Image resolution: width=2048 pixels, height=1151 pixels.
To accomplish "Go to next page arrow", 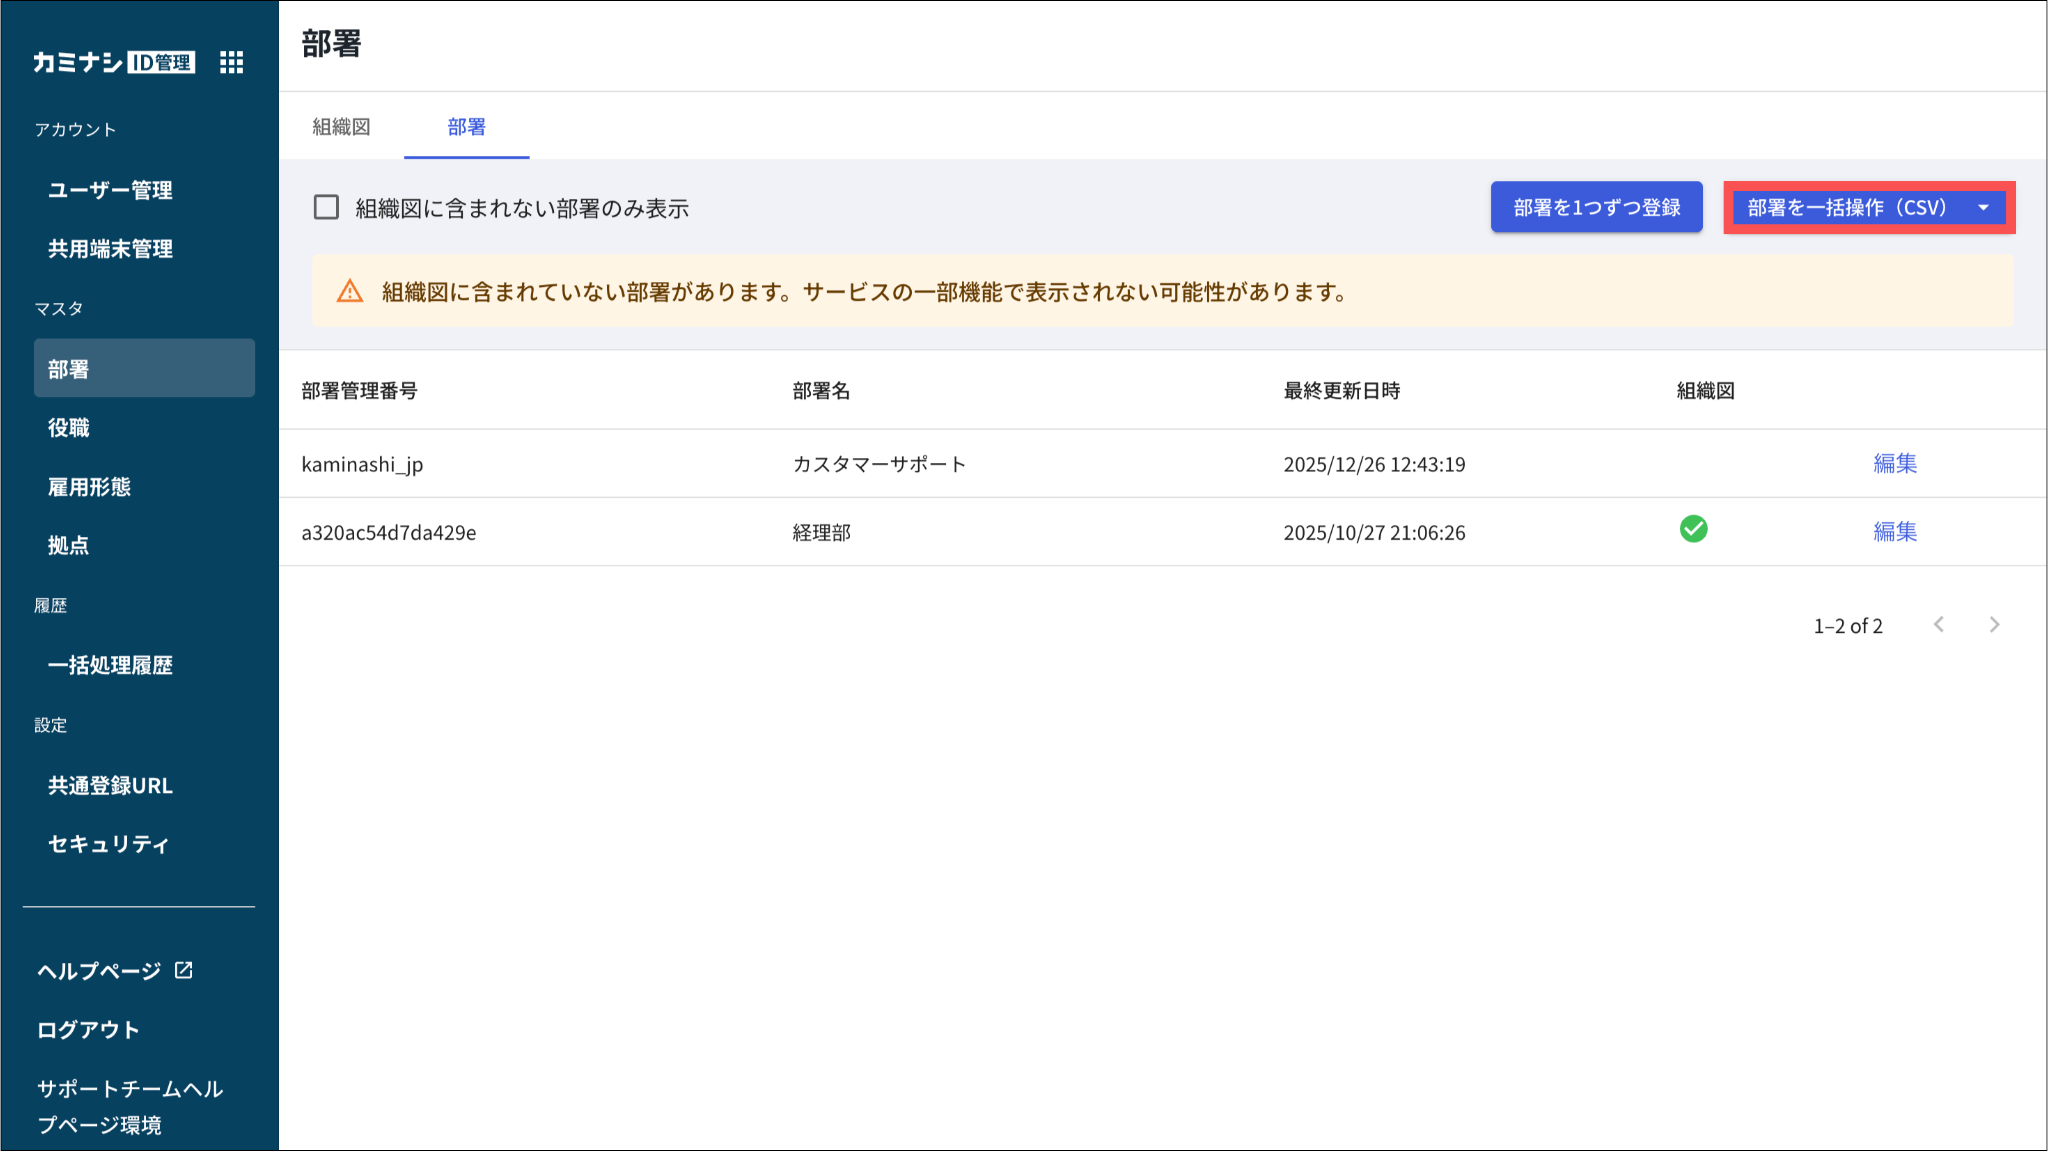I will point(1994,625).
